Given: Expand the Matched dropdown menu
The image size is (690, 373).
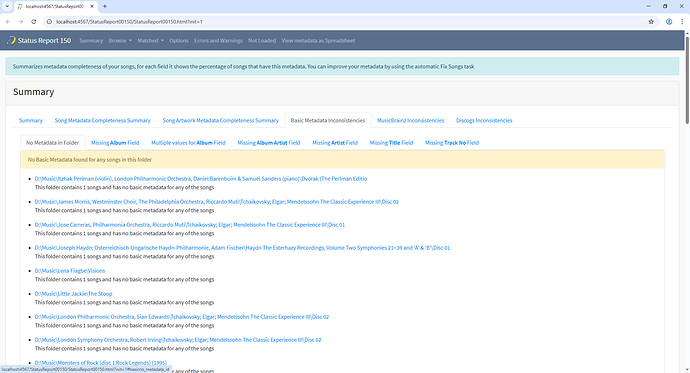Looking at the screenshot, I should point(150,40).
